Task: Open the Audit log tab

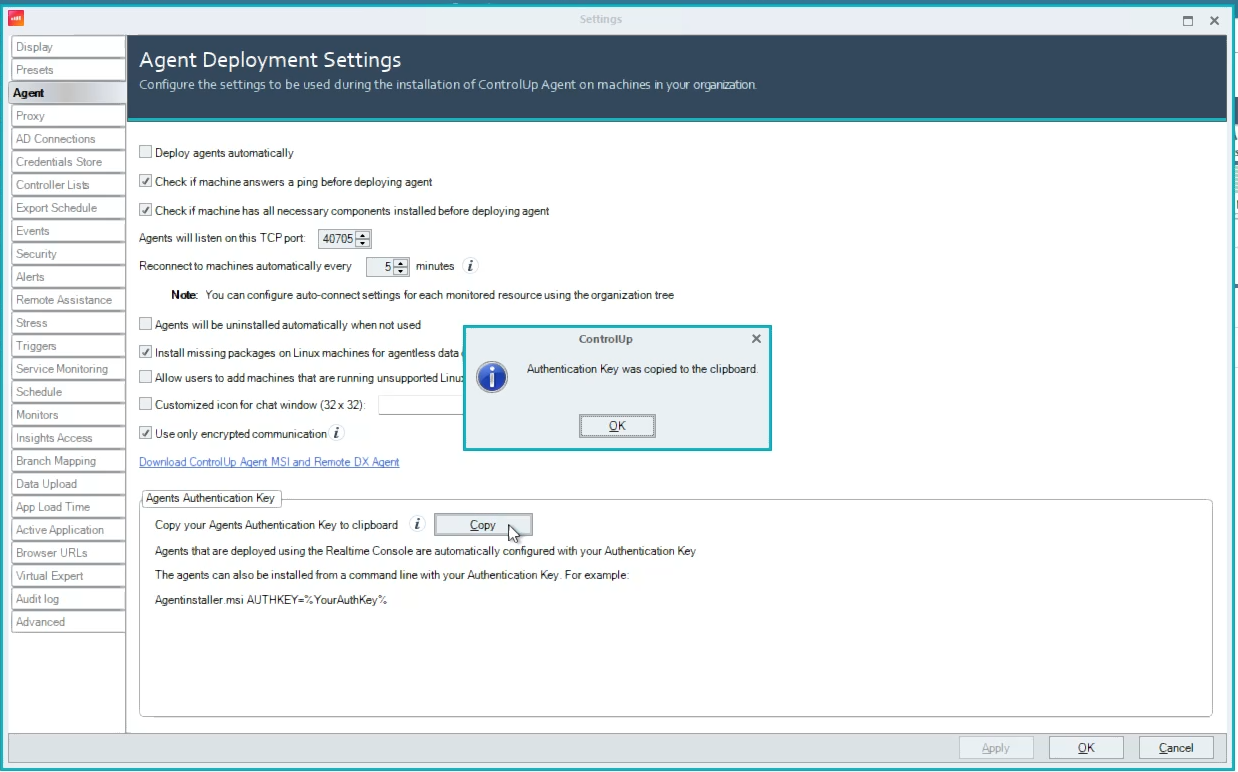Action: [67, 599]
